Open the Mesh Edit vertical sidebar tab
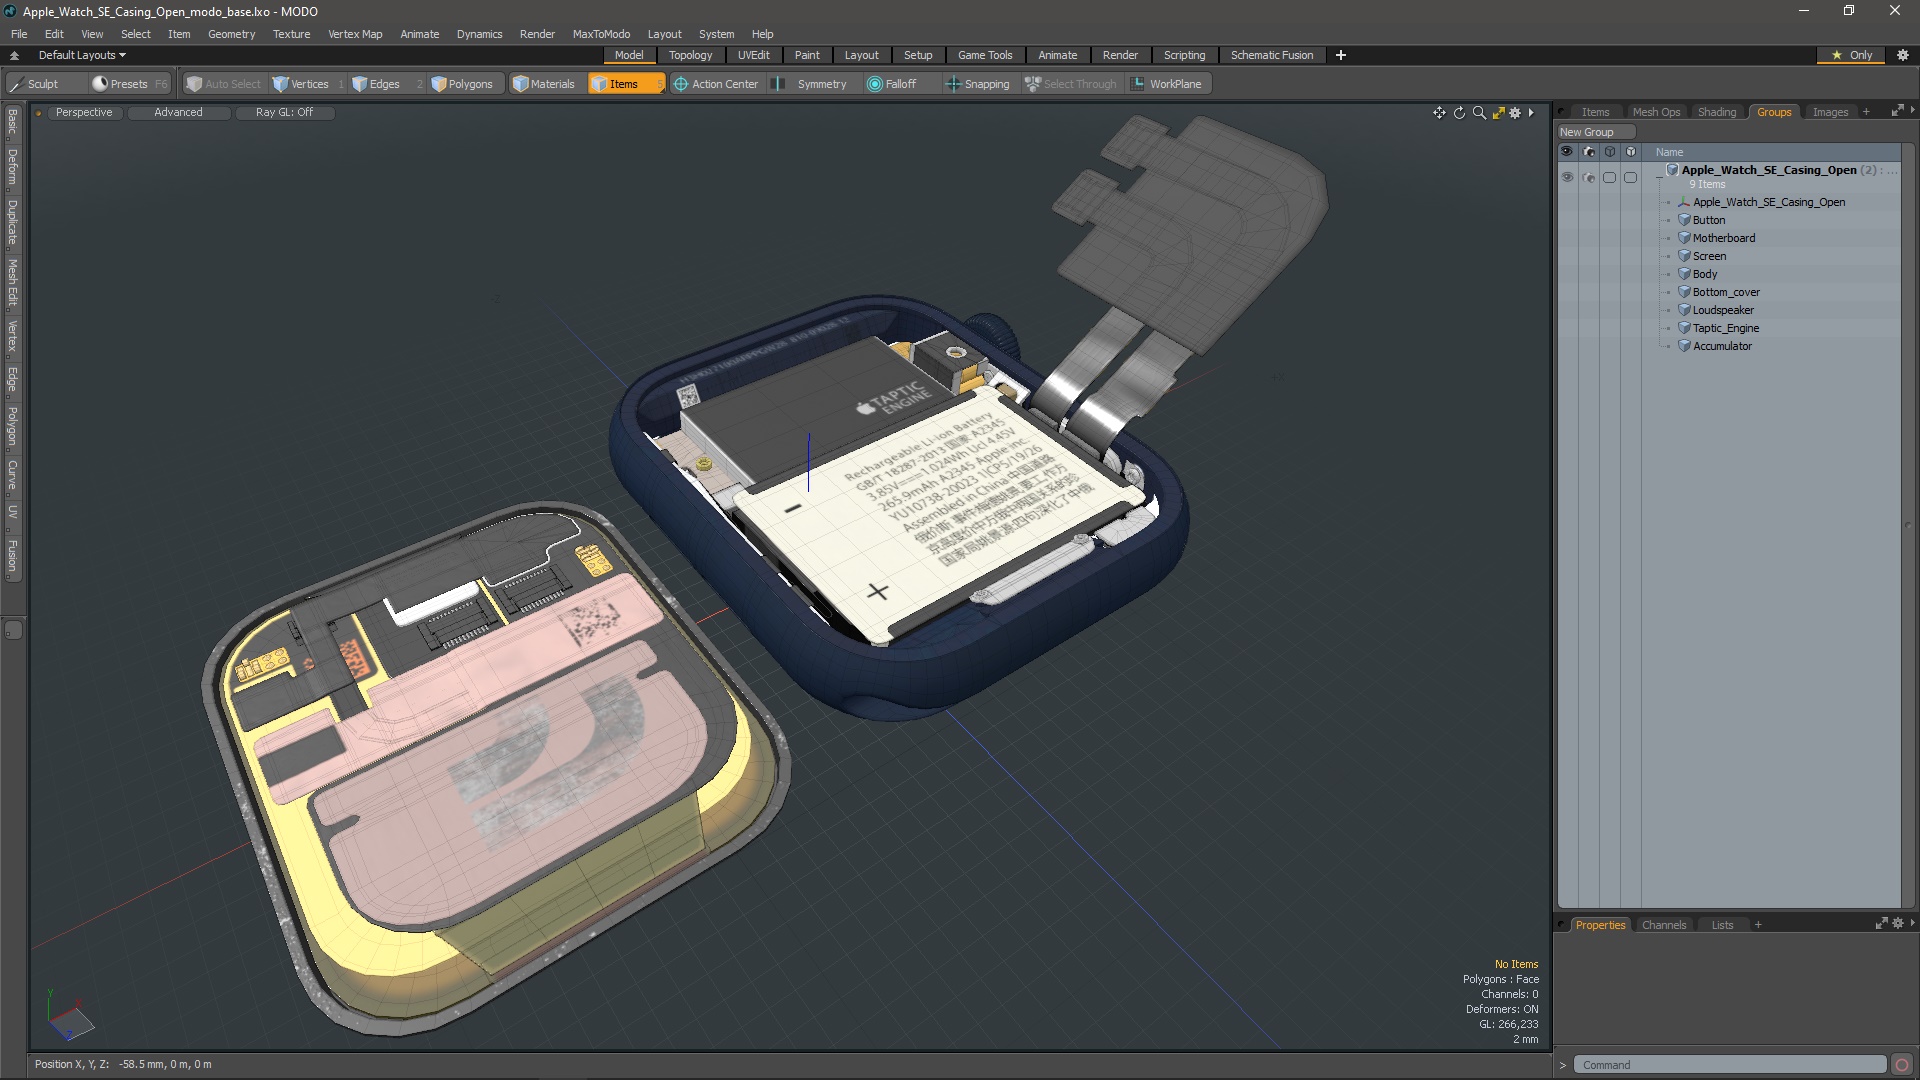This screenshot has height=1080, width=1920. 12,283
